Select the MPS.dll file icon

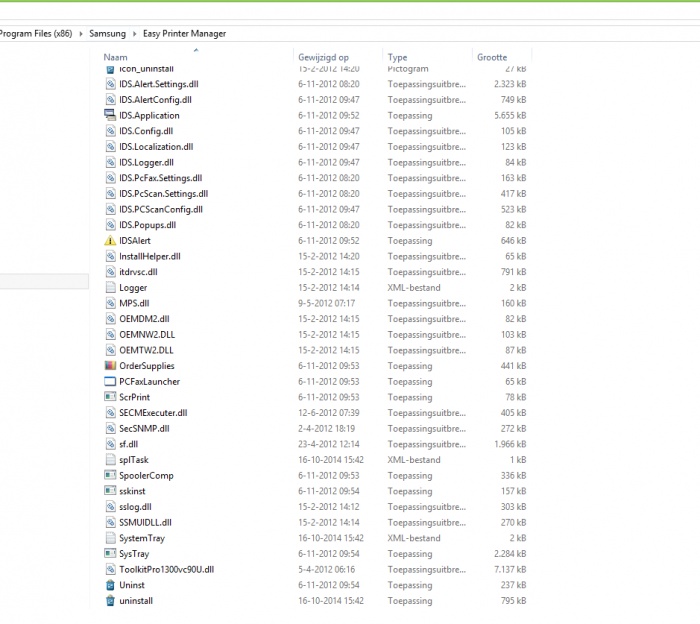[110, 303]
